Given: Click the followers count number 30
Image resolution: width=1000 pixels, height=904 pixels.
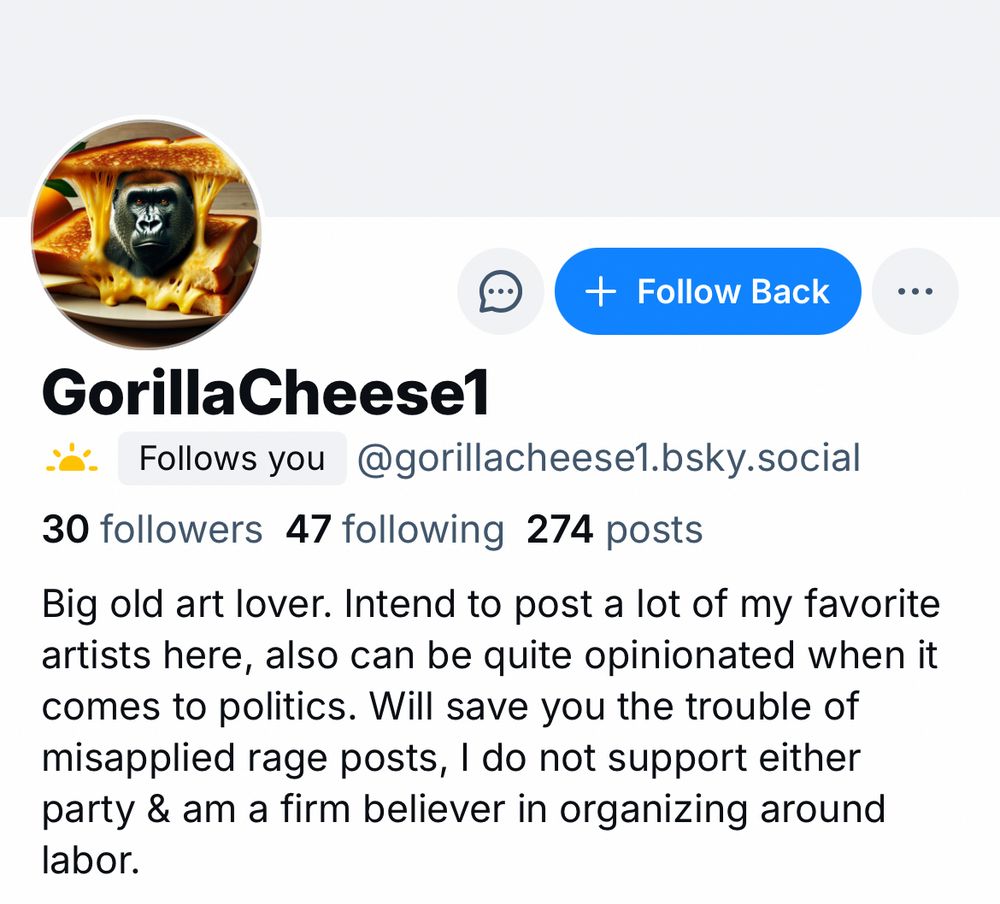Looking at the screenshot, I should coord(65,529).
